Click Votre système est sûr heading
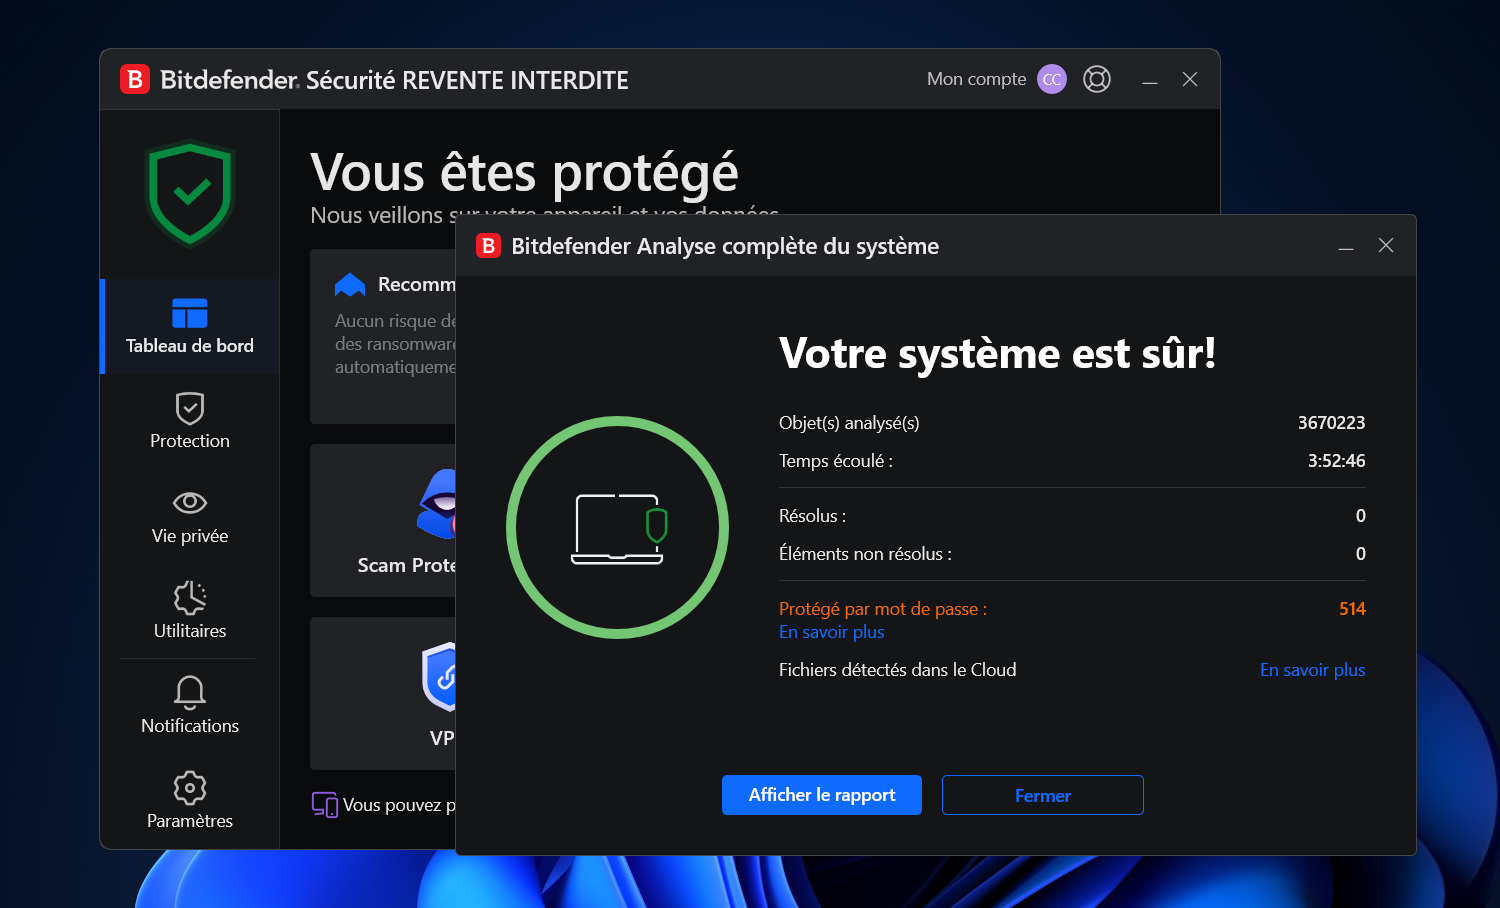This screenshot has width=1500, height=908. point(997,353)
